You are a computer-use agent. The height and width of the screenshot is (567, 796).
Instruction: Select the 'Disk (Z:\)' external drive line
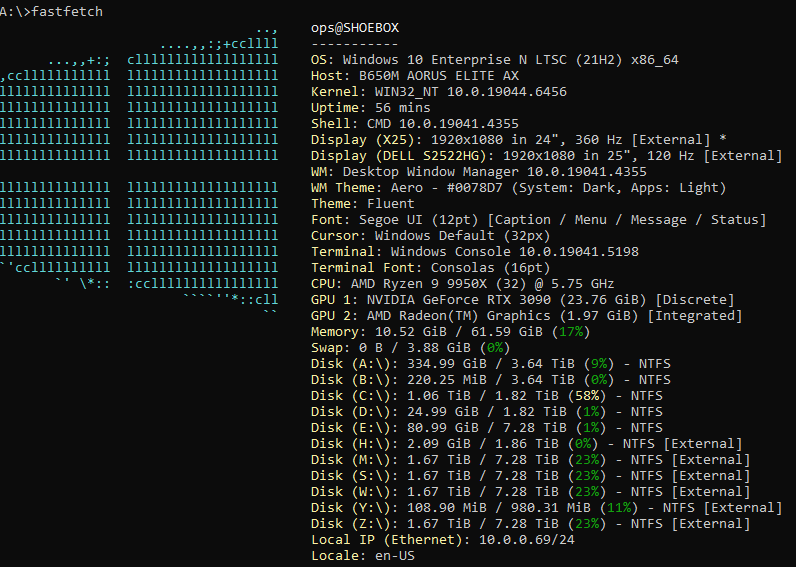tap(530, 524)
